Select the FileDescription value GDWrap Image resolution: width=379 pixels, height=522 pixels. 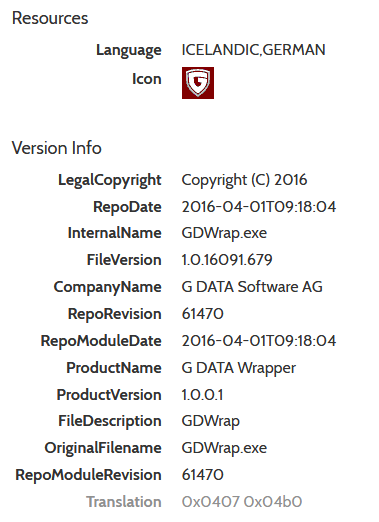point(211,421)
